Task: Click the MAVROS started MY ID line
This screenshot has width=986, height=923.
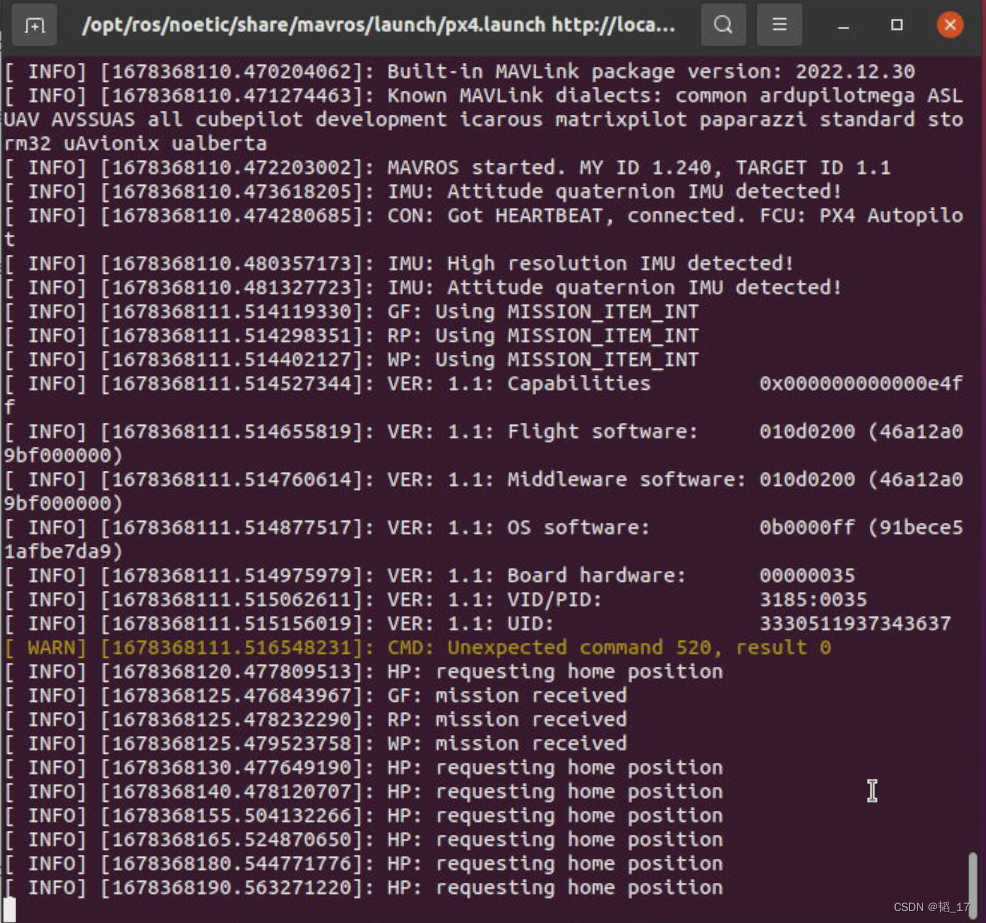Action: point(447,168)
